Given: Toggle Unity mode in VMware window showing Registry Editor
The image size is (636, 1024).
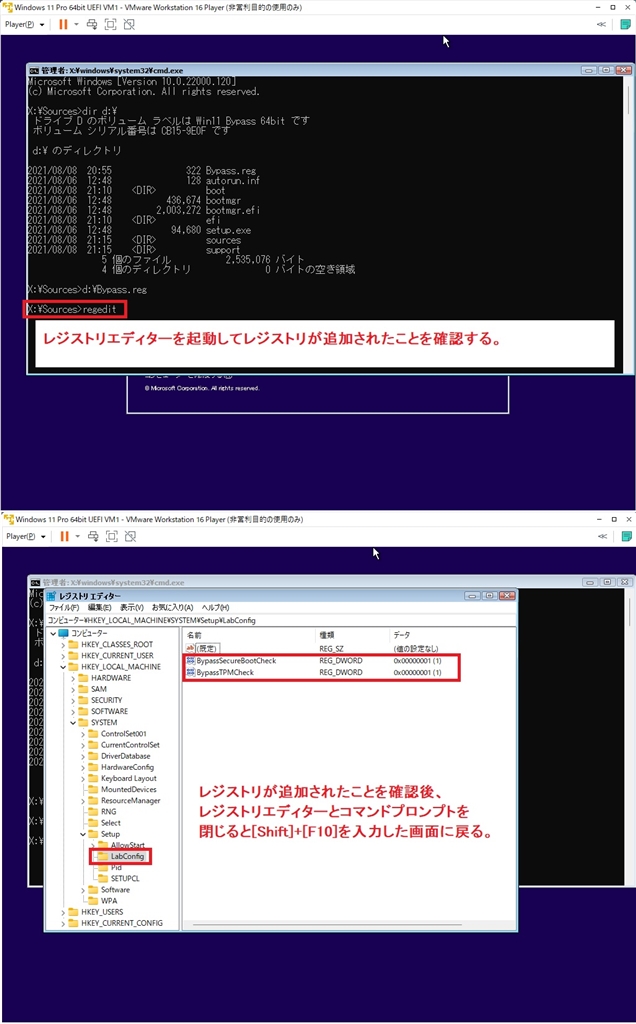Looking at the screenshot, I should pyautogui.click(x=131, y=536).
